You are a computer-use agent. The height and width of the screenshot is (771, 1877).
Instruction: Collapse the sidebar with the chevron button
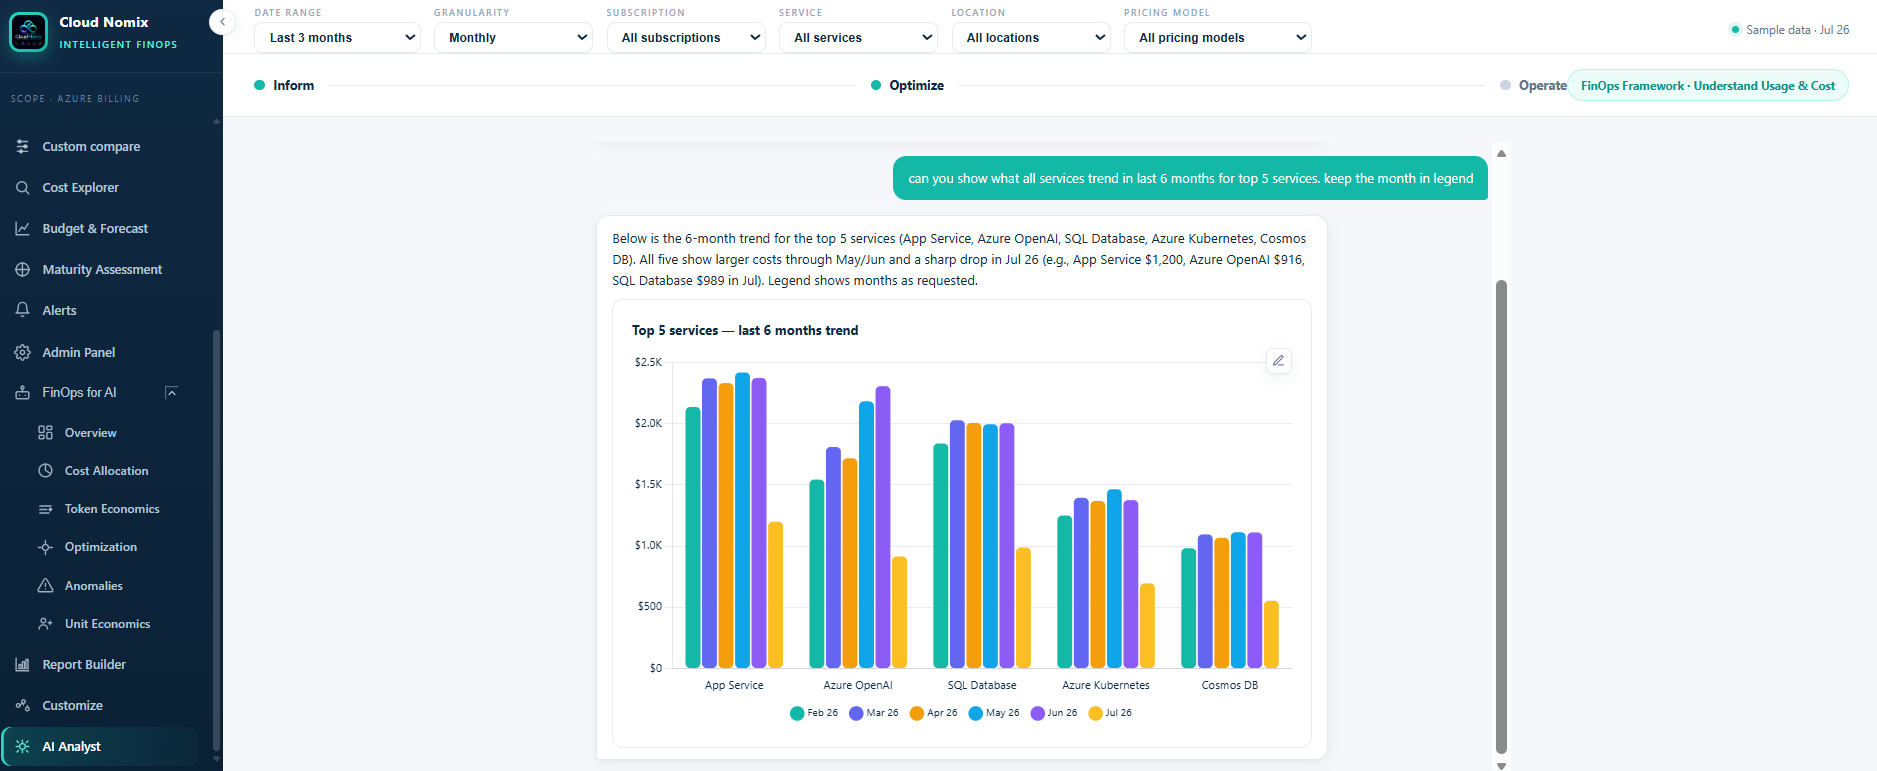coord(222,22)
